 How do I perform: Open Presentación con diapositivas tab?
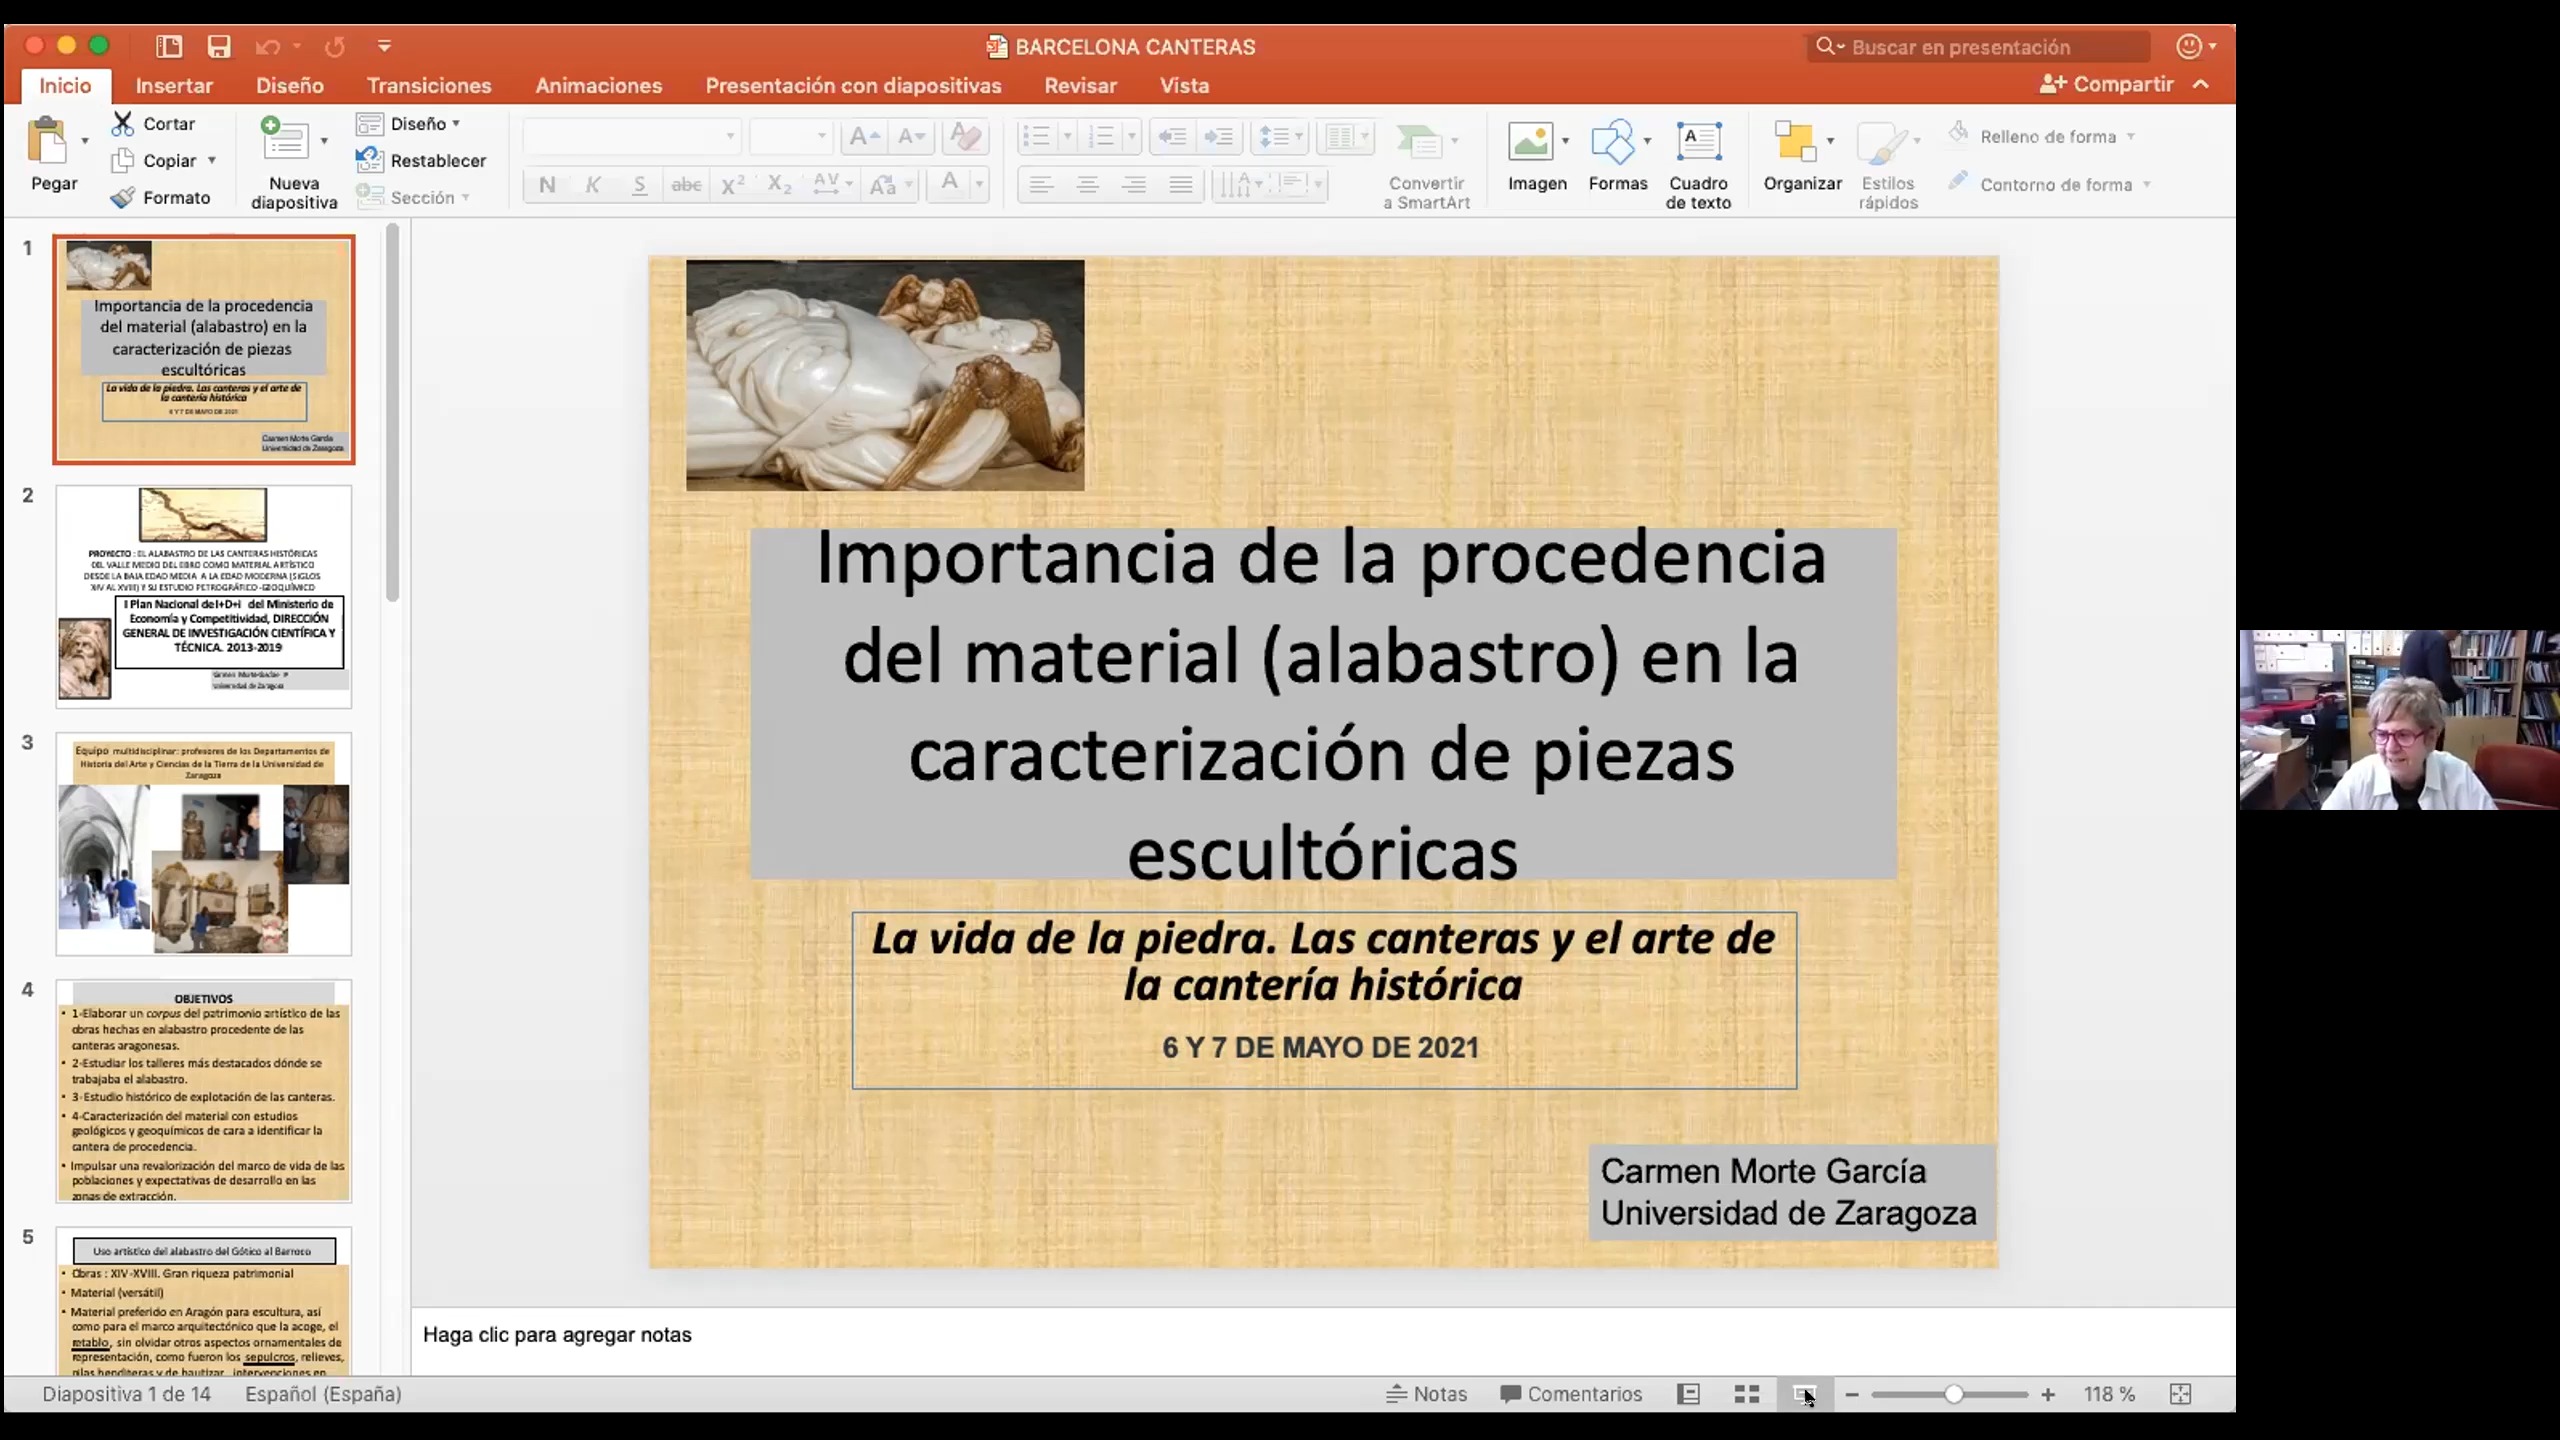coord(853,85)
